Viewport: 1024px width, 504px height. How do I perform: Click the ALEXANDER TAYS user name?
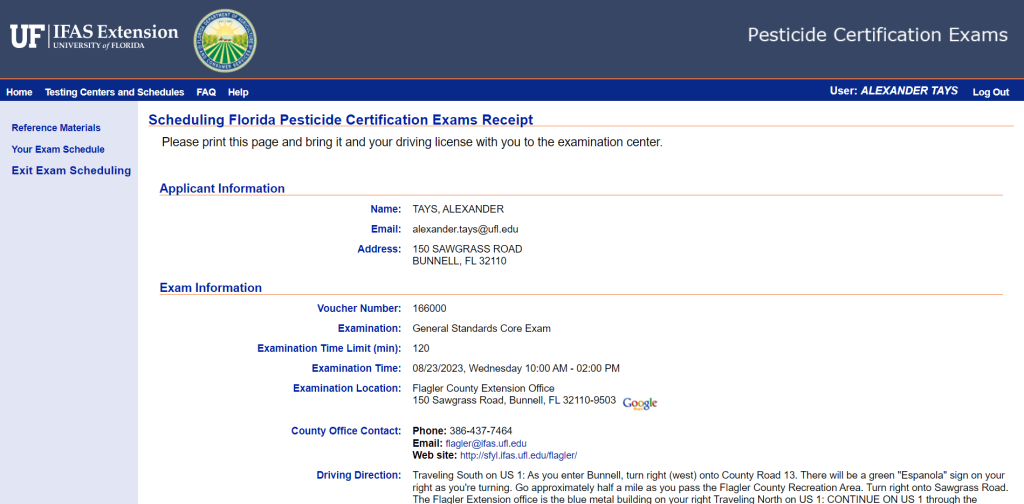[909, 91]
